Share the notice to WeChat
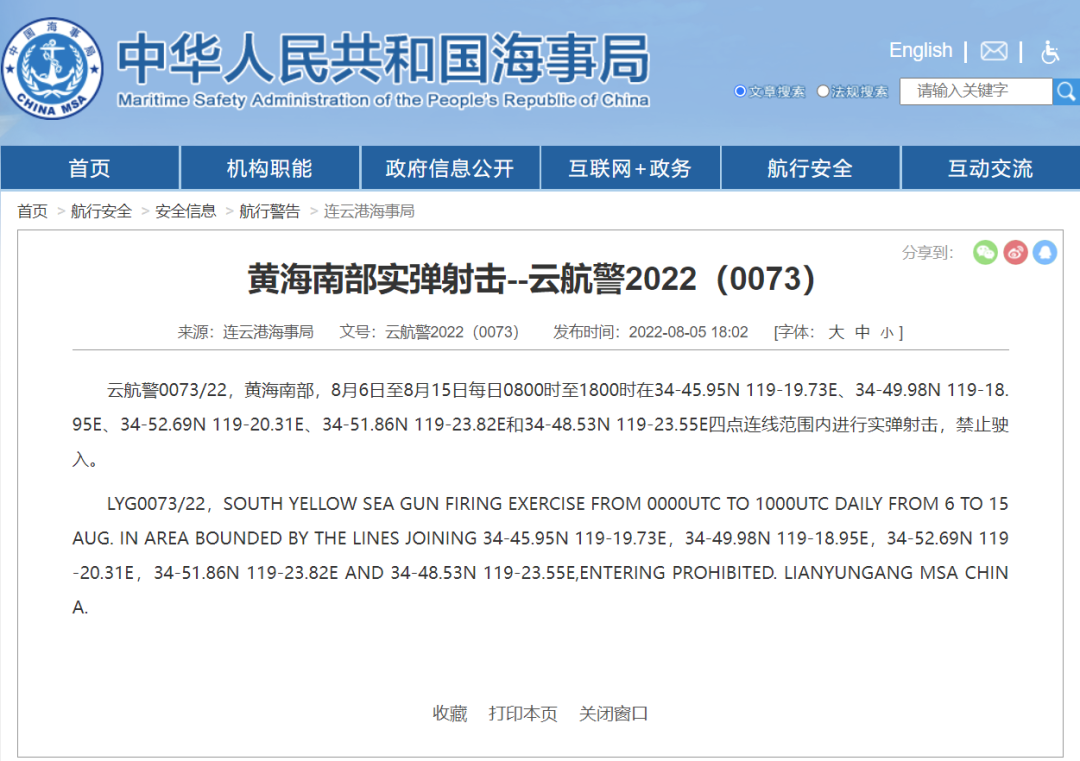 985,254
